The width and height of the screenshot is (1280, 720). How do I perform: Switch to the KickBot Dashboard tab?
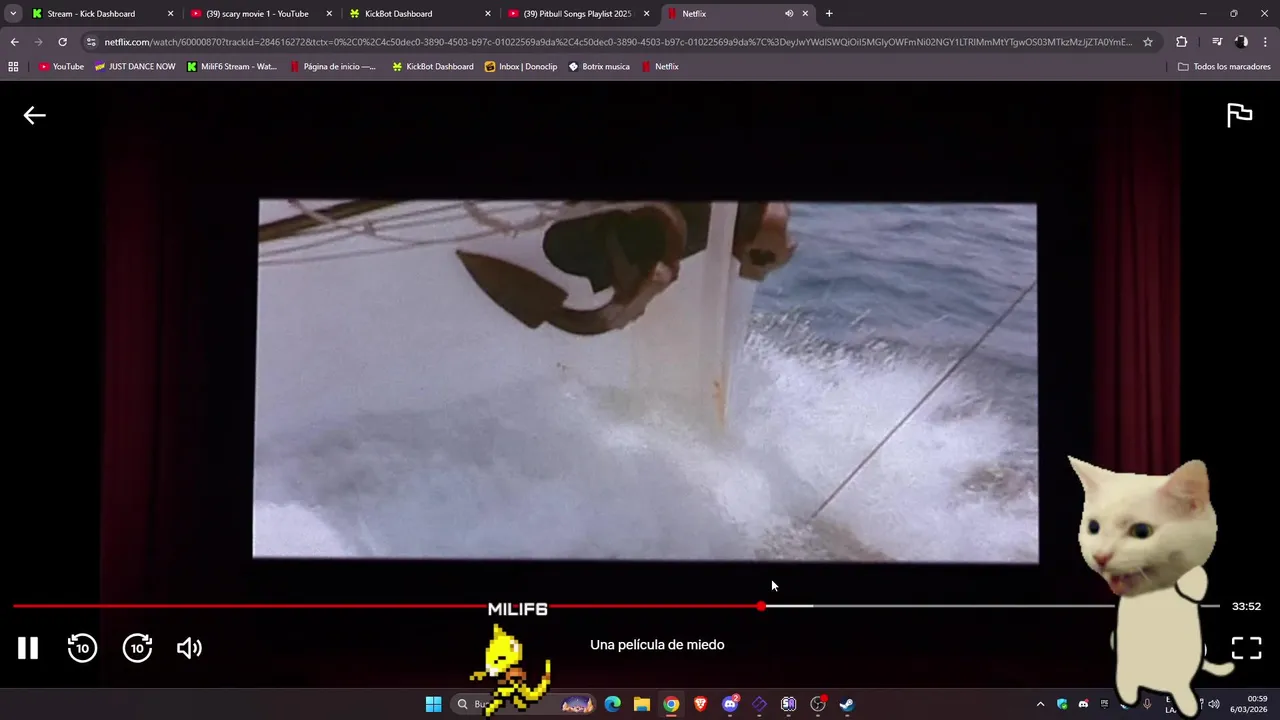[x=419, y=14]
